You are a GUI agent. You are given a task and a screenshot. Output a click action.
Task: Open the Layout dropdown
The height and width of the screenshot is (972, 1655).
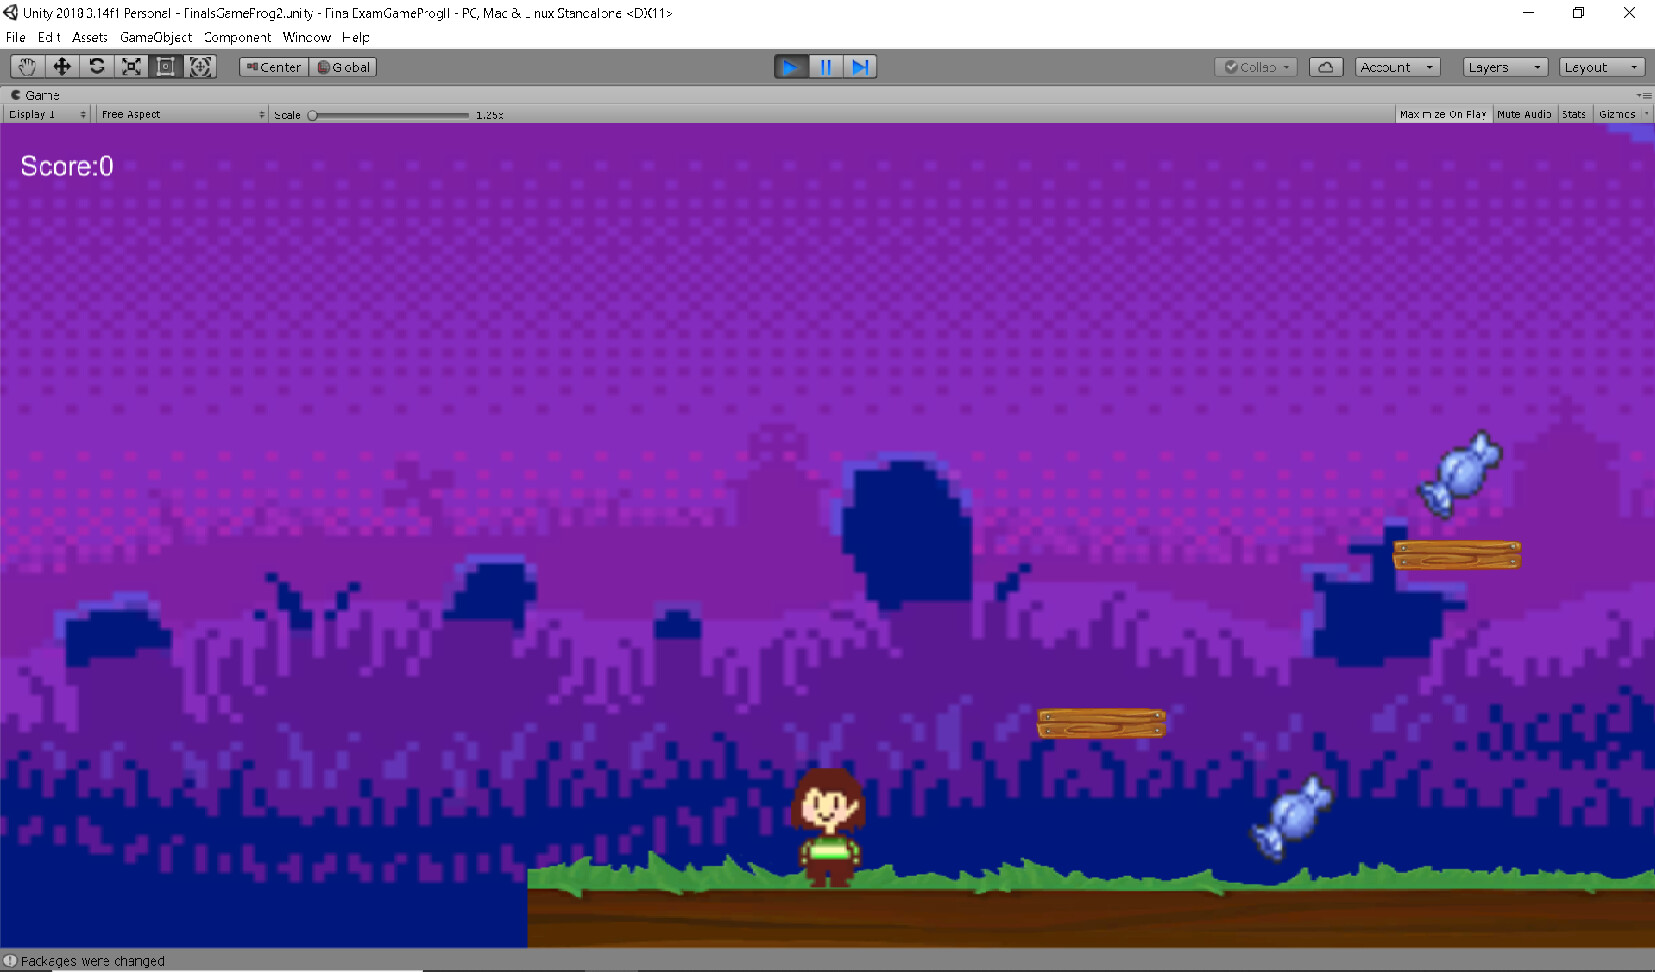1601,66
